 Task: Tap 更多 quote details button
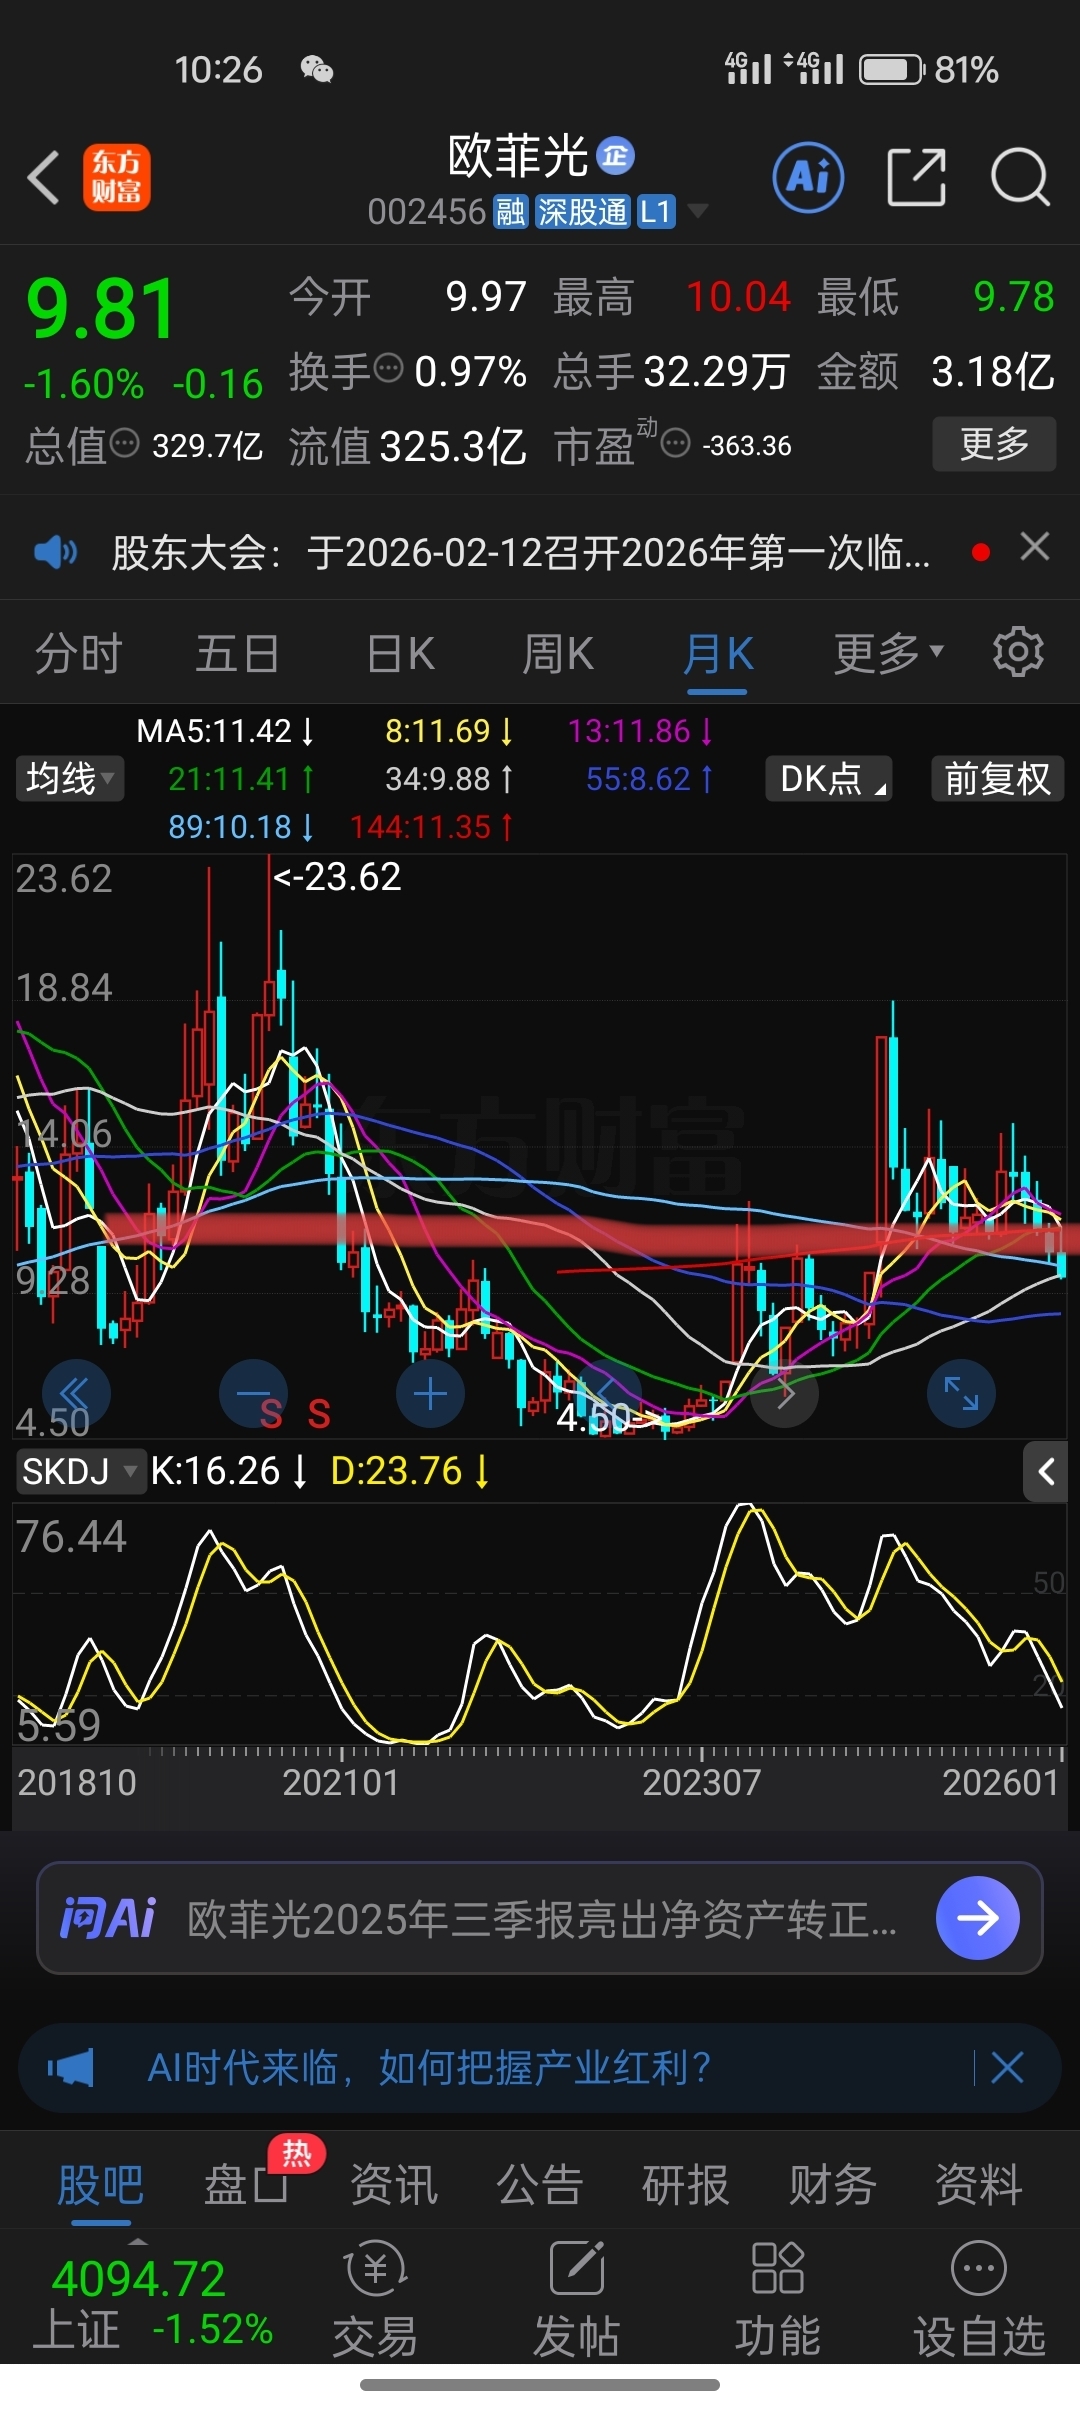pyautogui.click(x=994, y=443)
